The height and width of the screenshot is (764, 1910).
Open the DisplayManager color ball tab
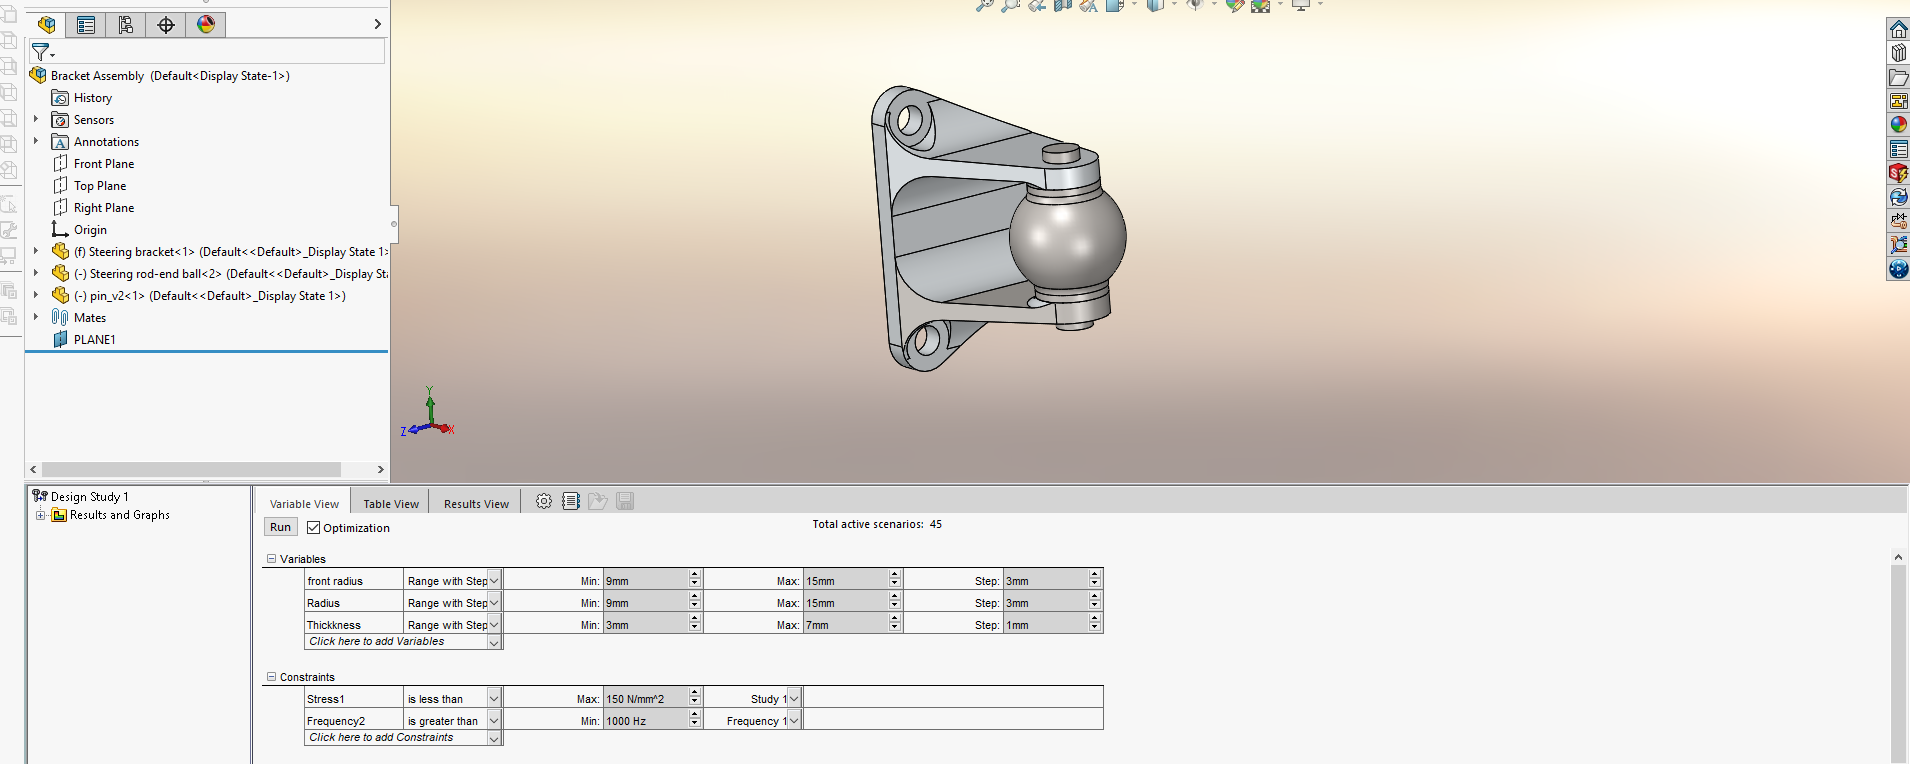click(206, 25)
